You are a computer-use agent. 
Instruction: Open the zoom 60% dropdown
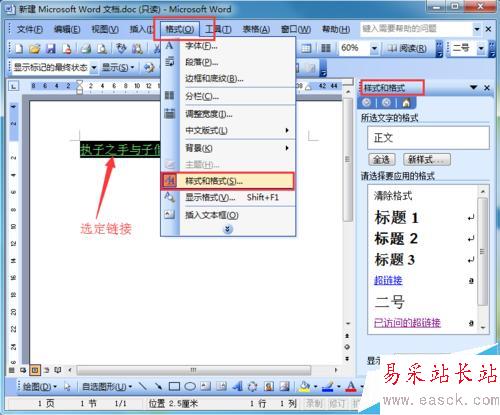pyautogui.click(x=374, y=49)
